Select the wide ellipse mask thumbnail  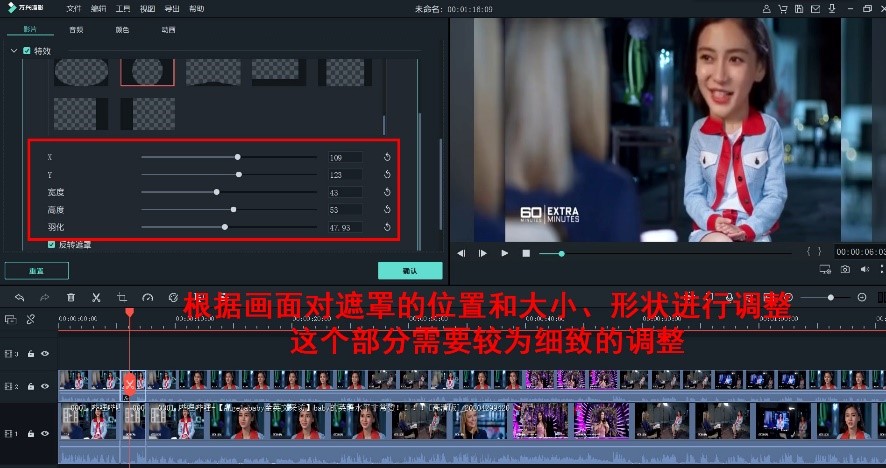[x=81, y=72]
